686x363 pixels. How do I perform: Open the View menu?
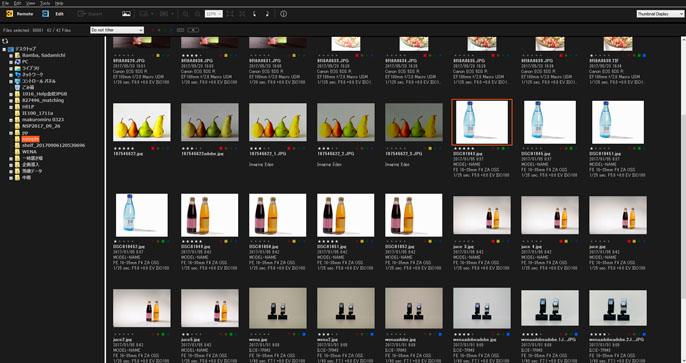coord(30,3)
